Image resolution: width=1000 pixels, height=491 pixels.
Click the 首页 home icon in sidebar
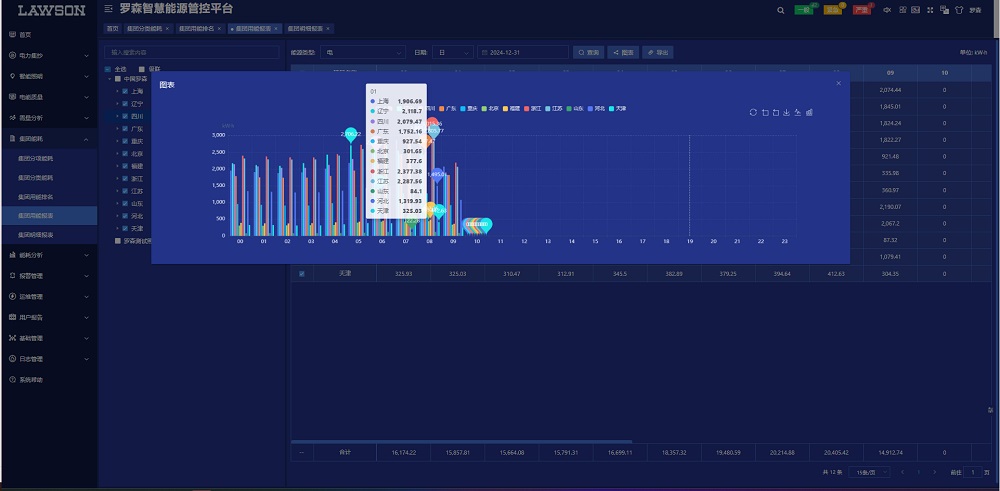(12, 34)
